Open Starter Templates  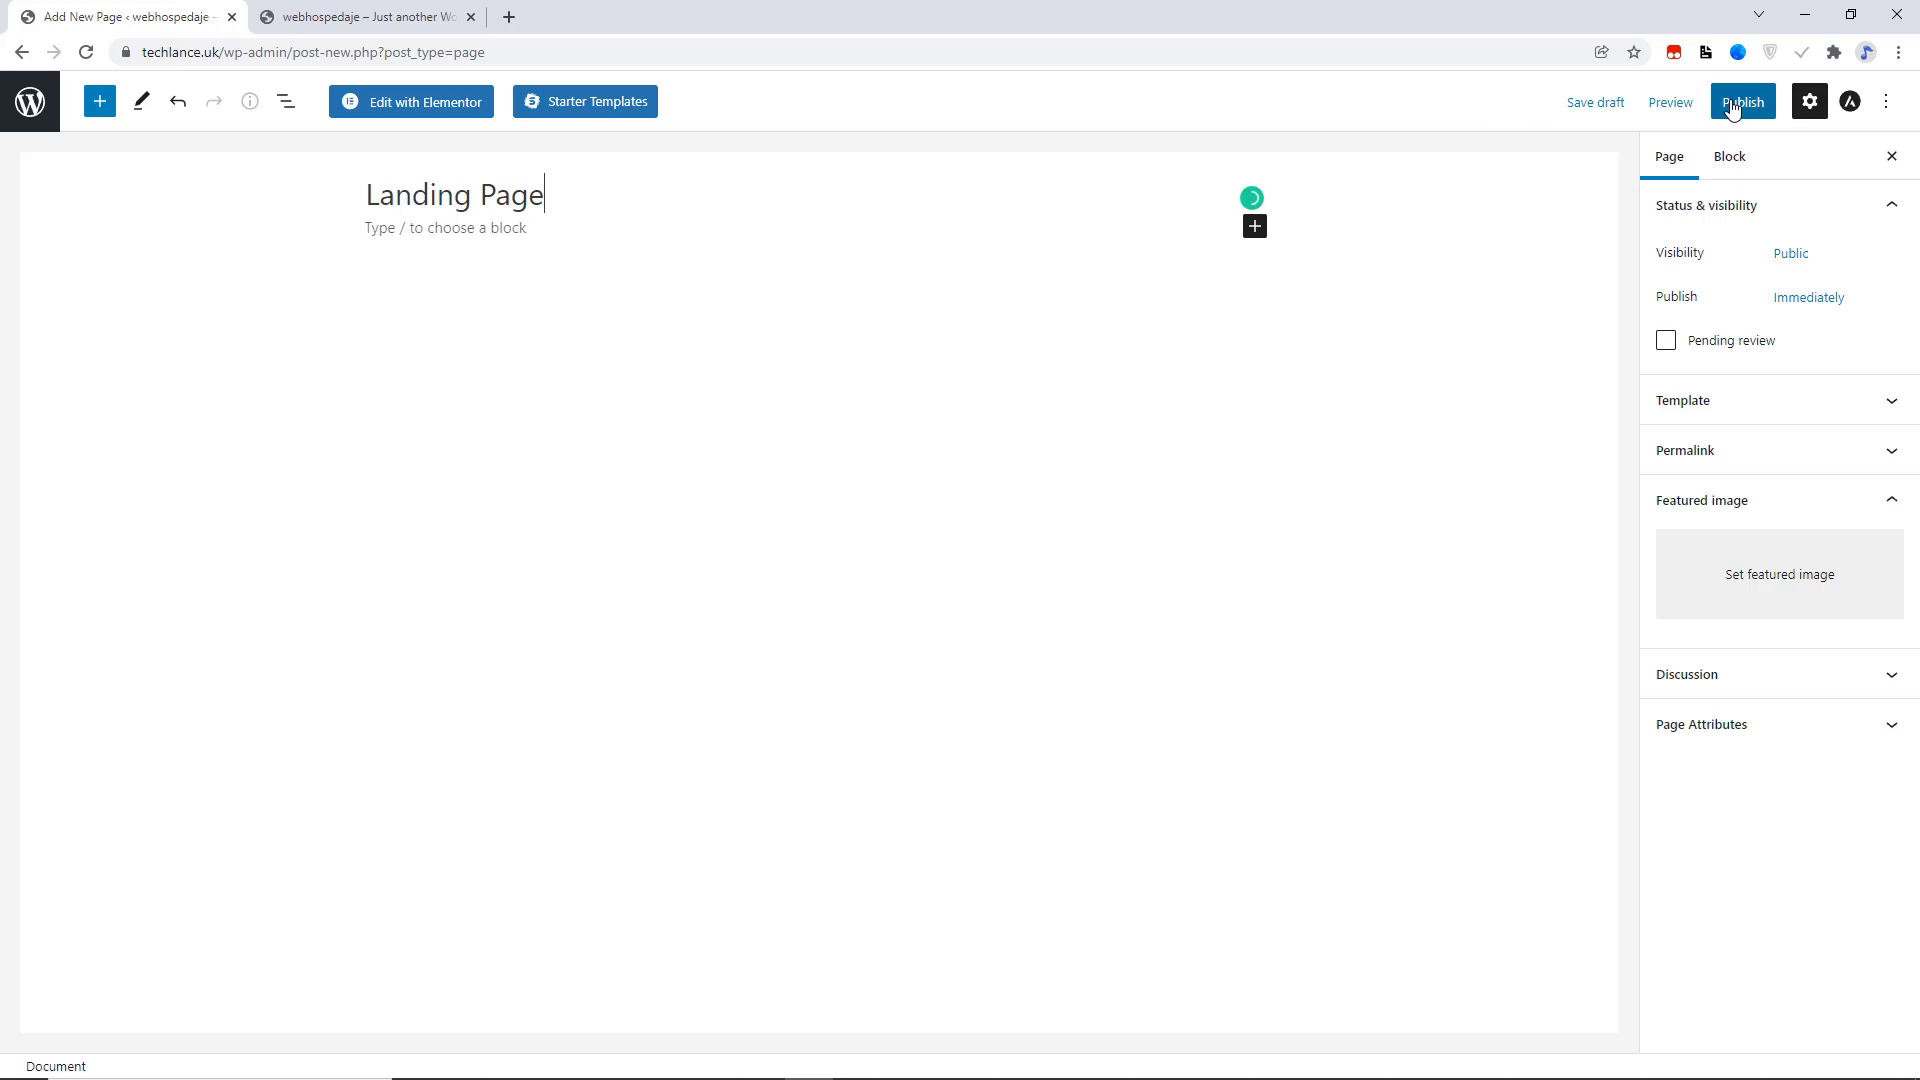click(585, 101)
